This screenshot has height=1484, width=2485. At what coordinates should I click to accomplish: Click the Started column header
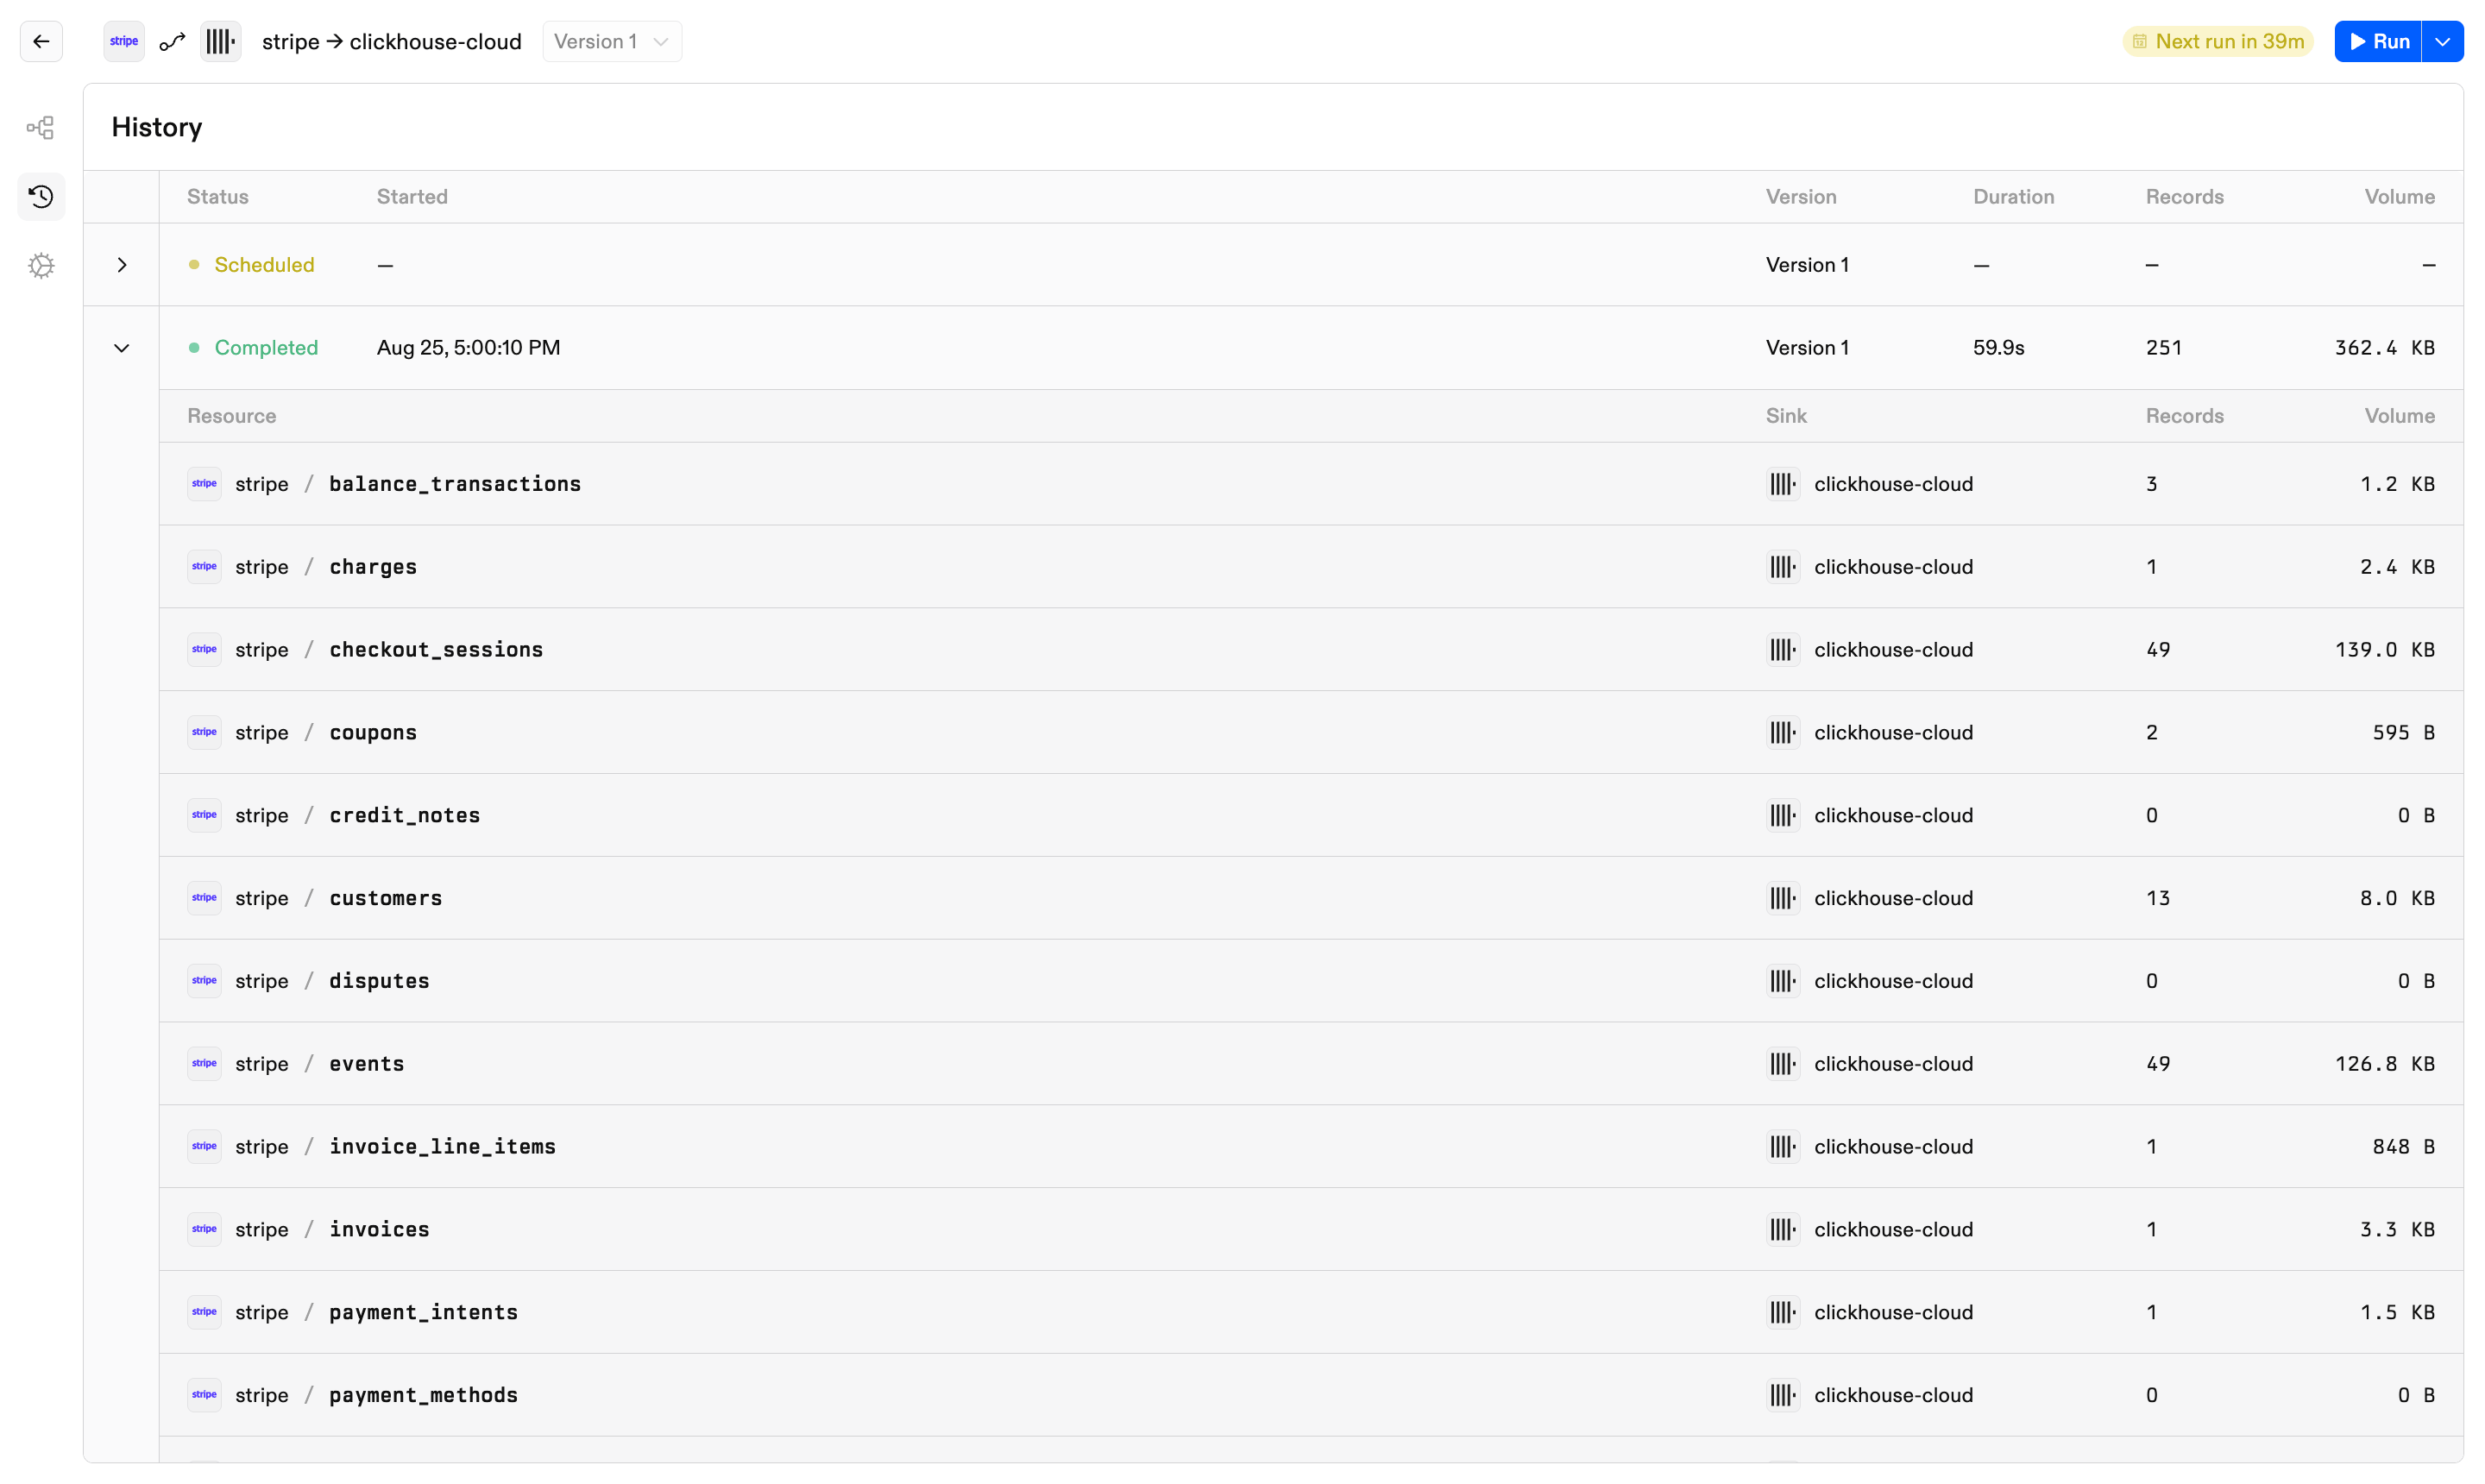click(412, 197)
